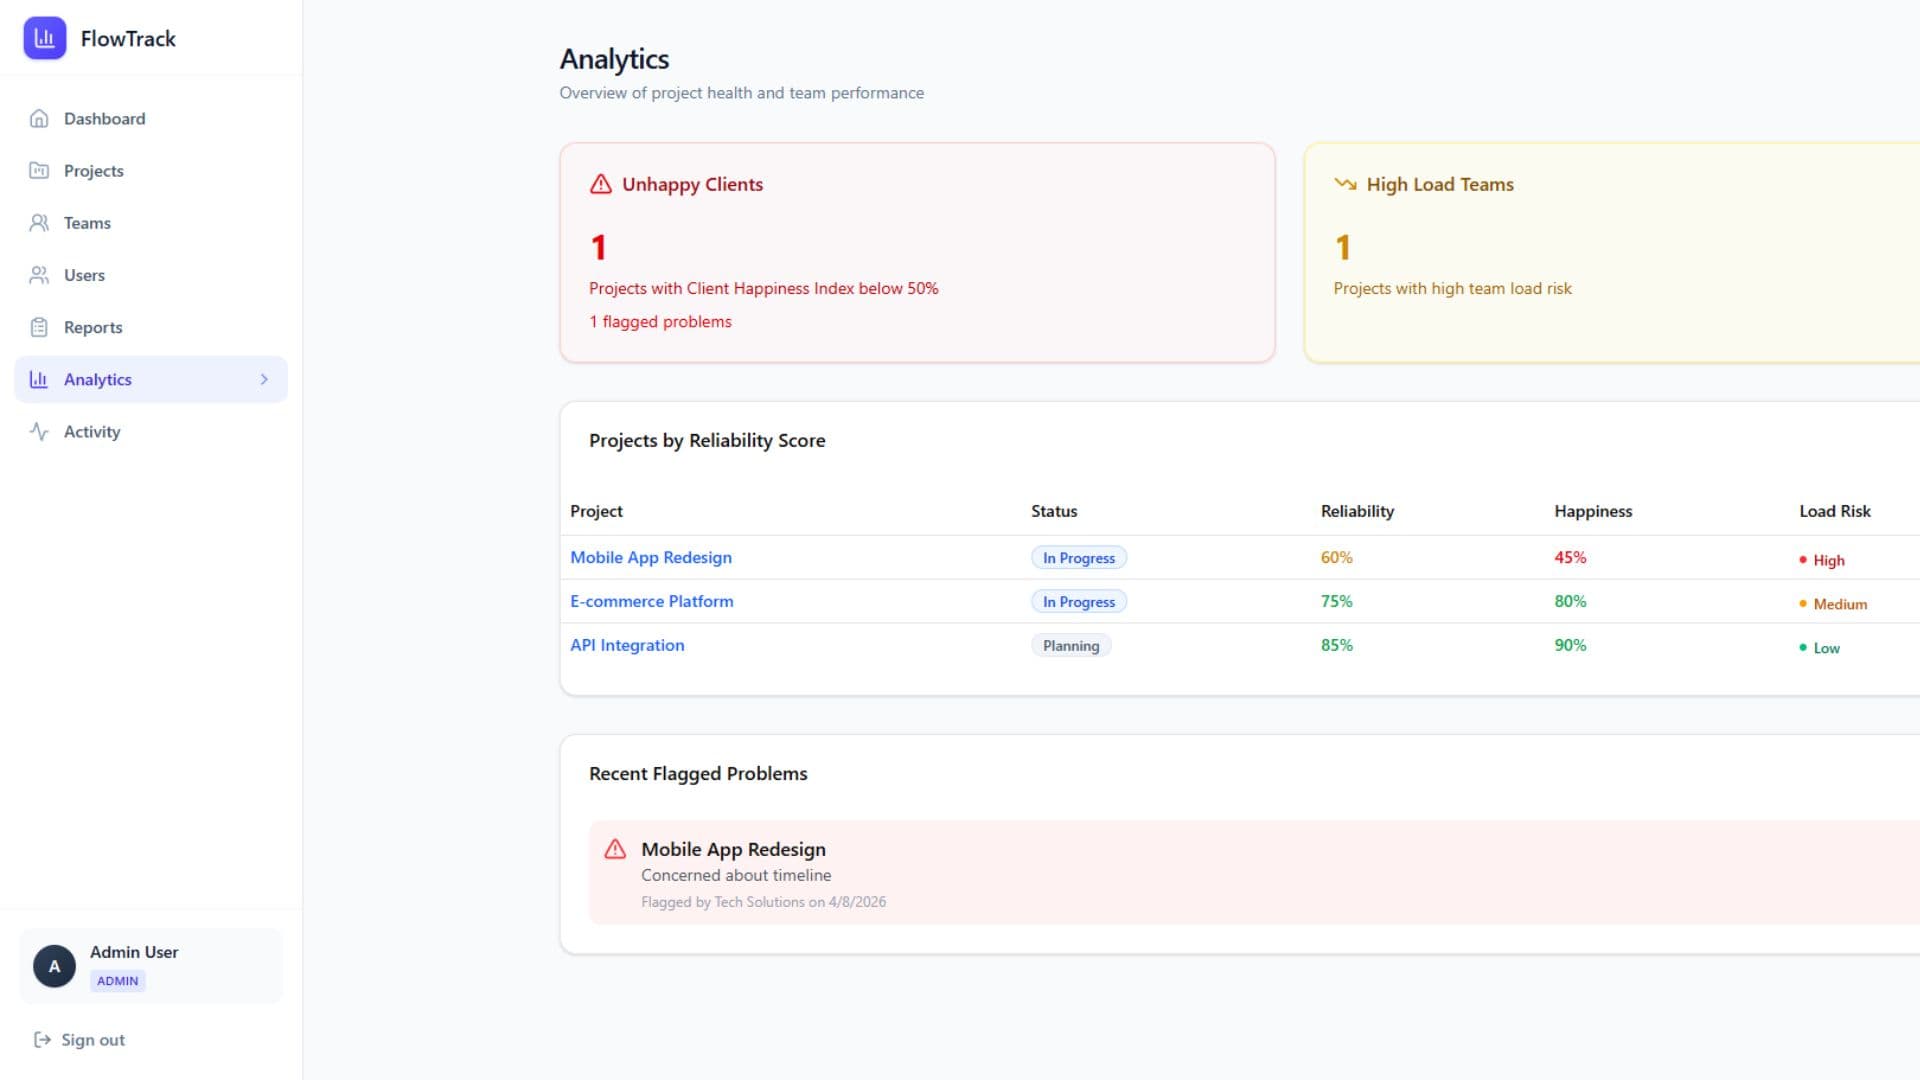Click the 60% reliability value
Screen dimensions: 1920x1080
(1337, 557)
